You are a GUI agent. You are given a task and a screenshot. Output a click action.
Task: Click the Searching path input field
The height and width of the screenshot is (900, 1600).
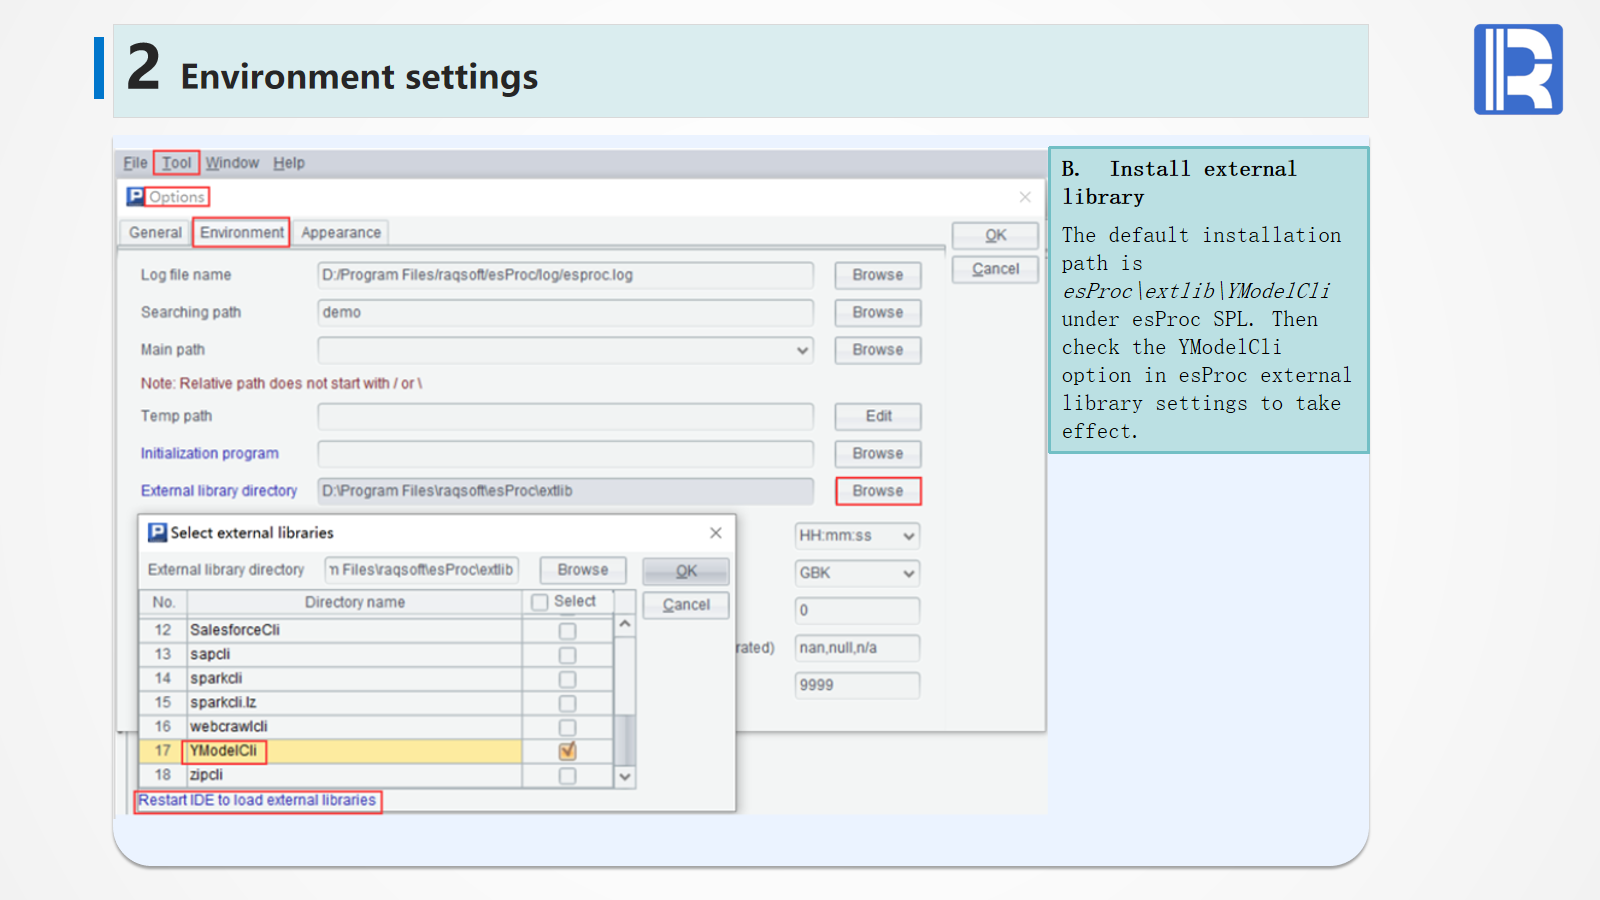coord(565,313)
